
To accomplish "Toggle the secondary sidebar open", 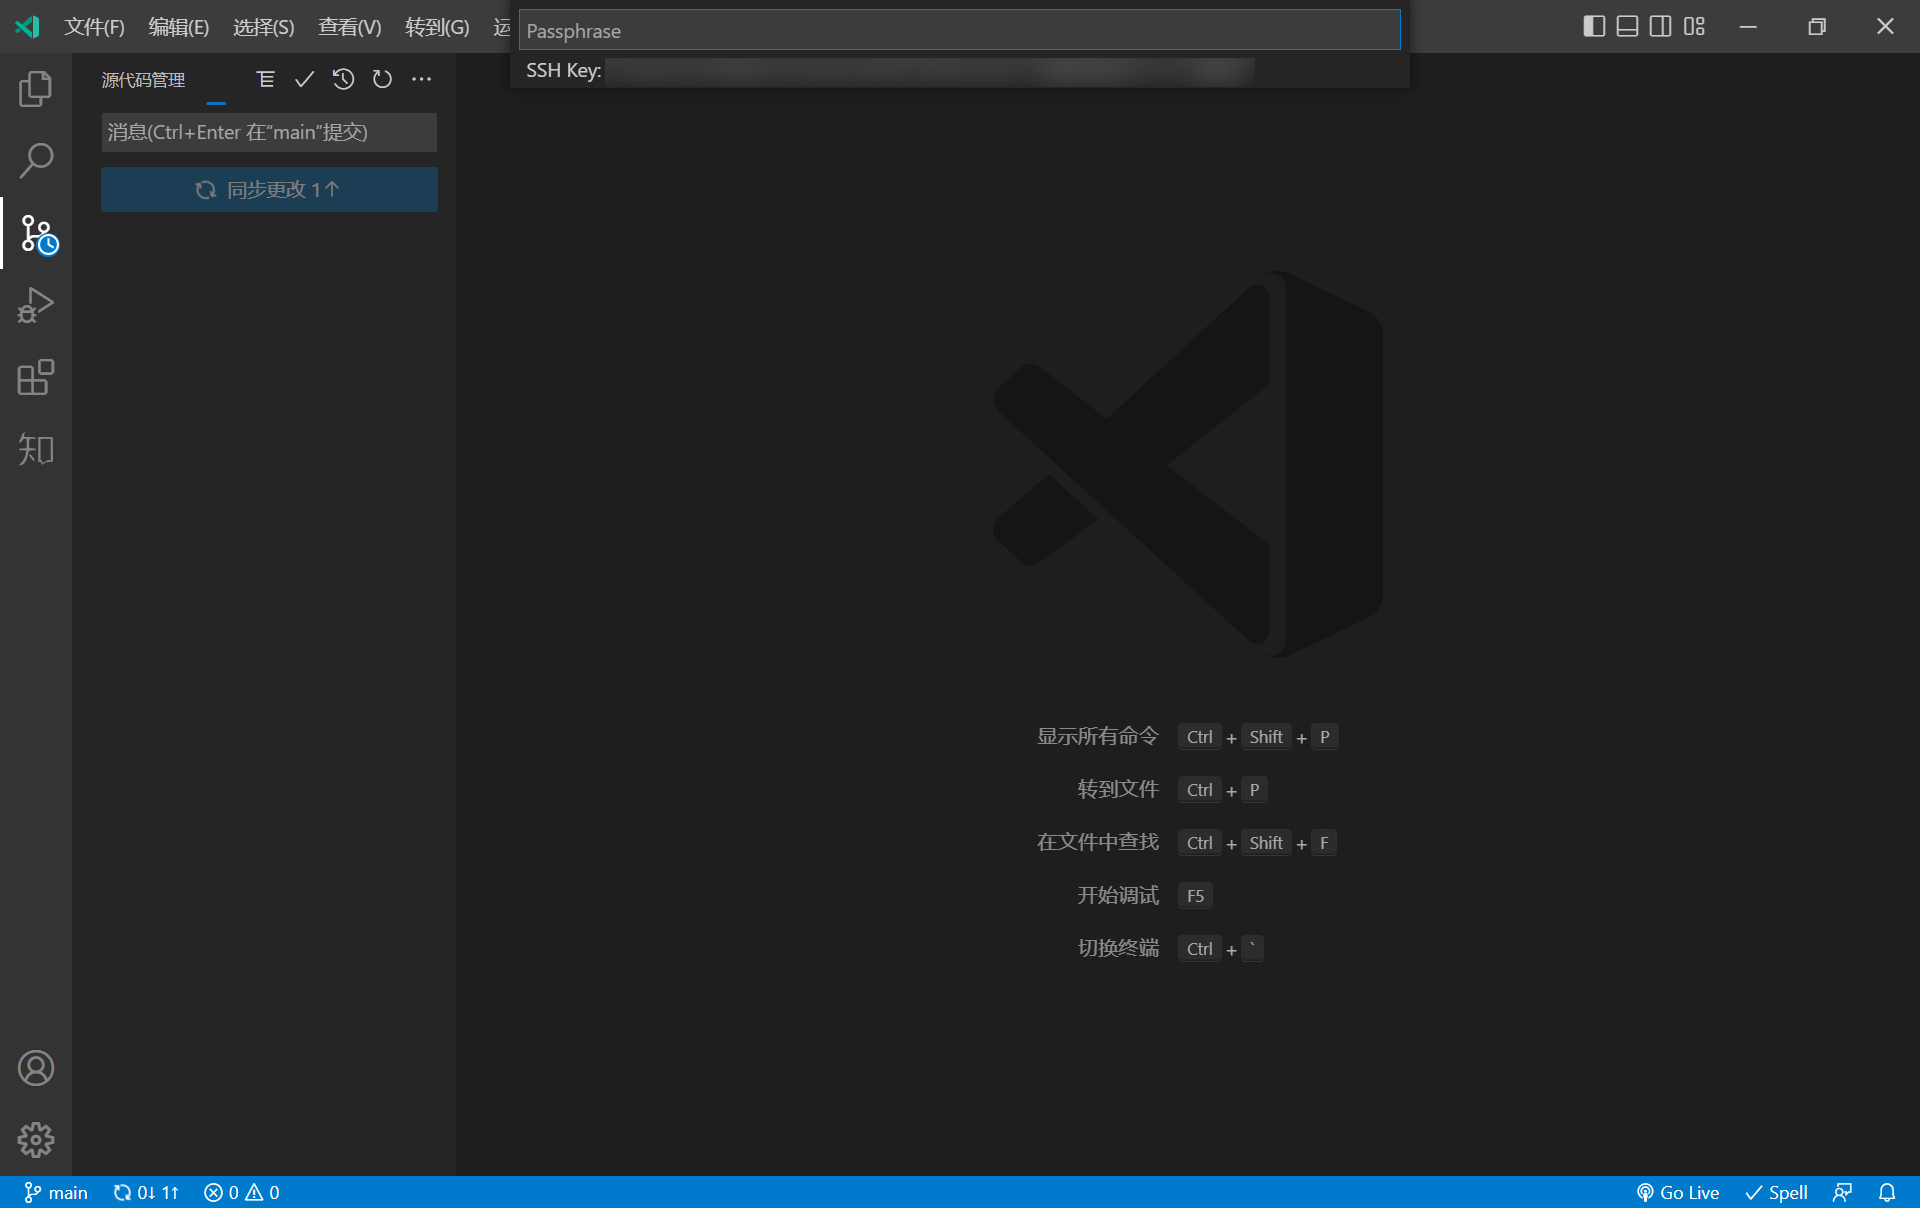I will (1660, 26).
